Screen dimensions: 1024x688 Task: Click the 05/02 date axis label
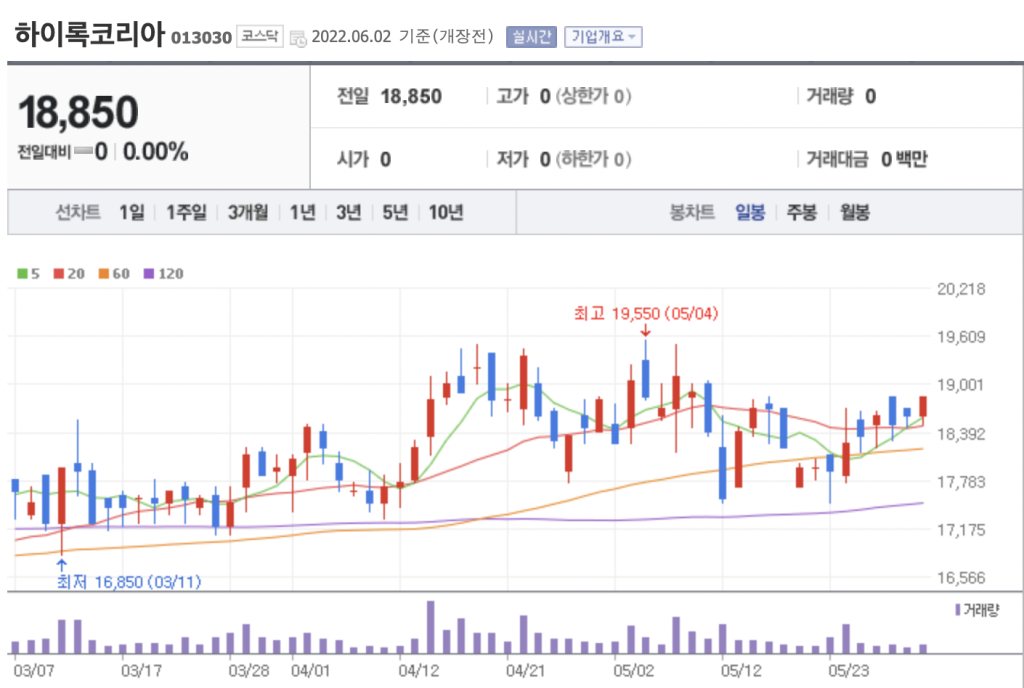(633, 670)
